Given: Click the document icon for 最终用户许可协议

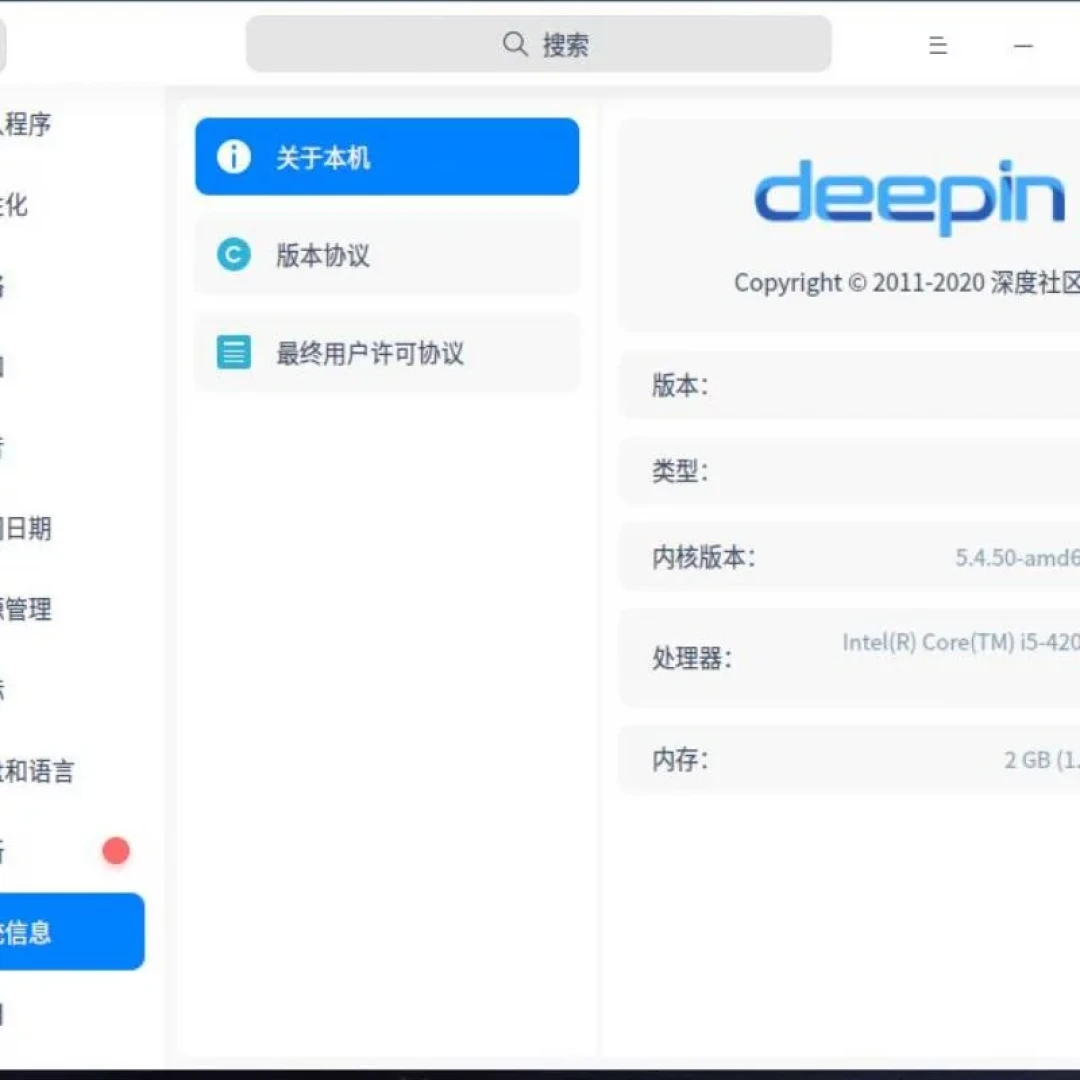Looking at the screenshot, I should coord(233,353).
